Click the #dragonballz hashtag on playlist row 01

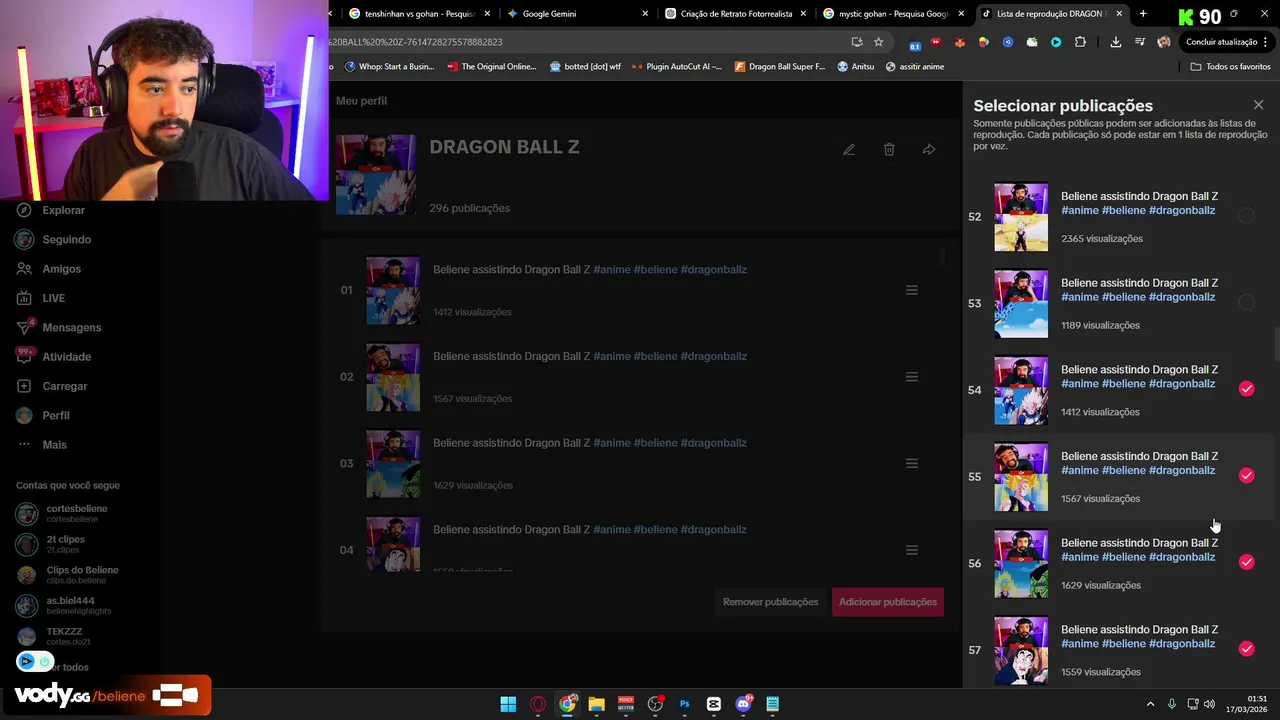[x=713, y=270]
